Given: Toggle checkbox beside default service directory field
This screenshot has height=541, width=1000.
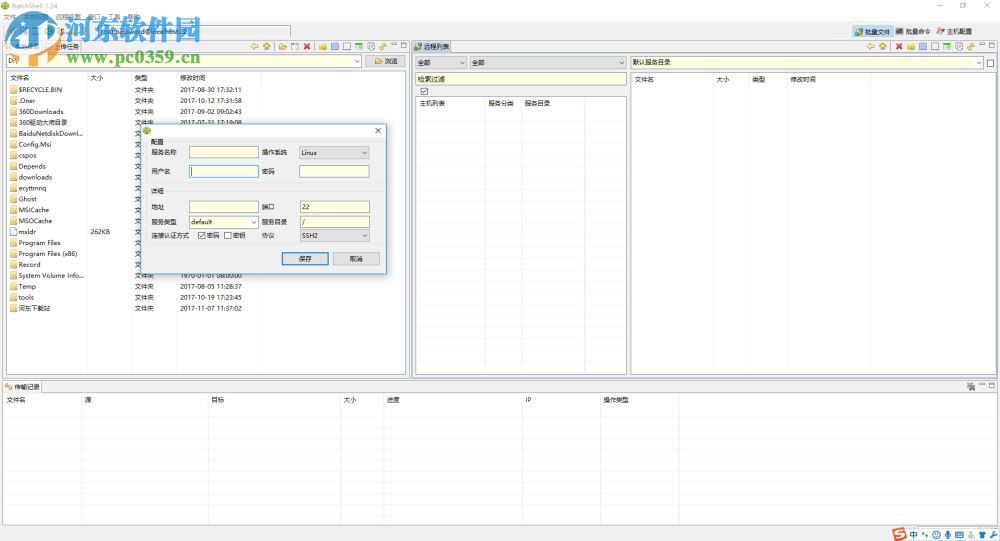Looking at the screenshot, I should click(990, 63).
